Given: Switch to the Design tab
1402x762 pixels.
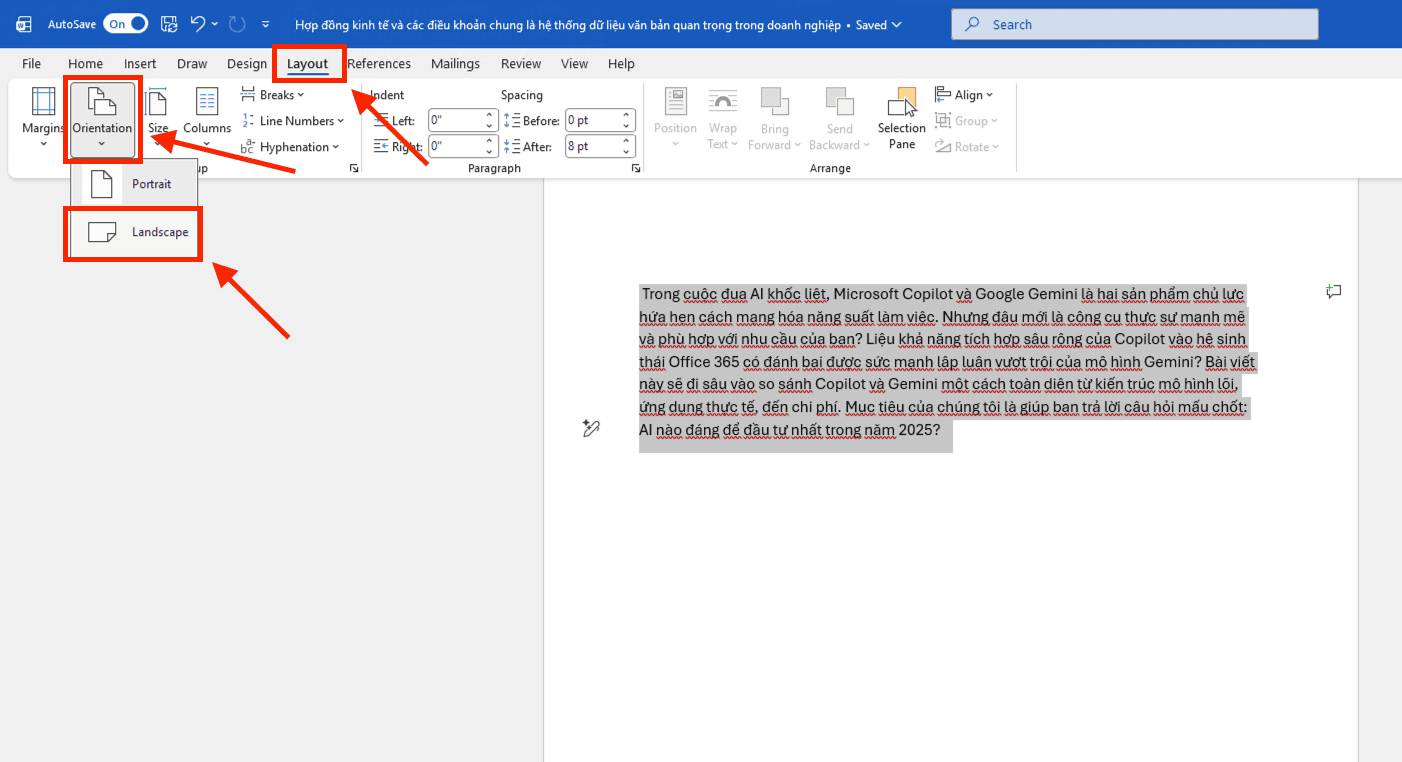Looking at the screenshot, I should coord(247,63).
